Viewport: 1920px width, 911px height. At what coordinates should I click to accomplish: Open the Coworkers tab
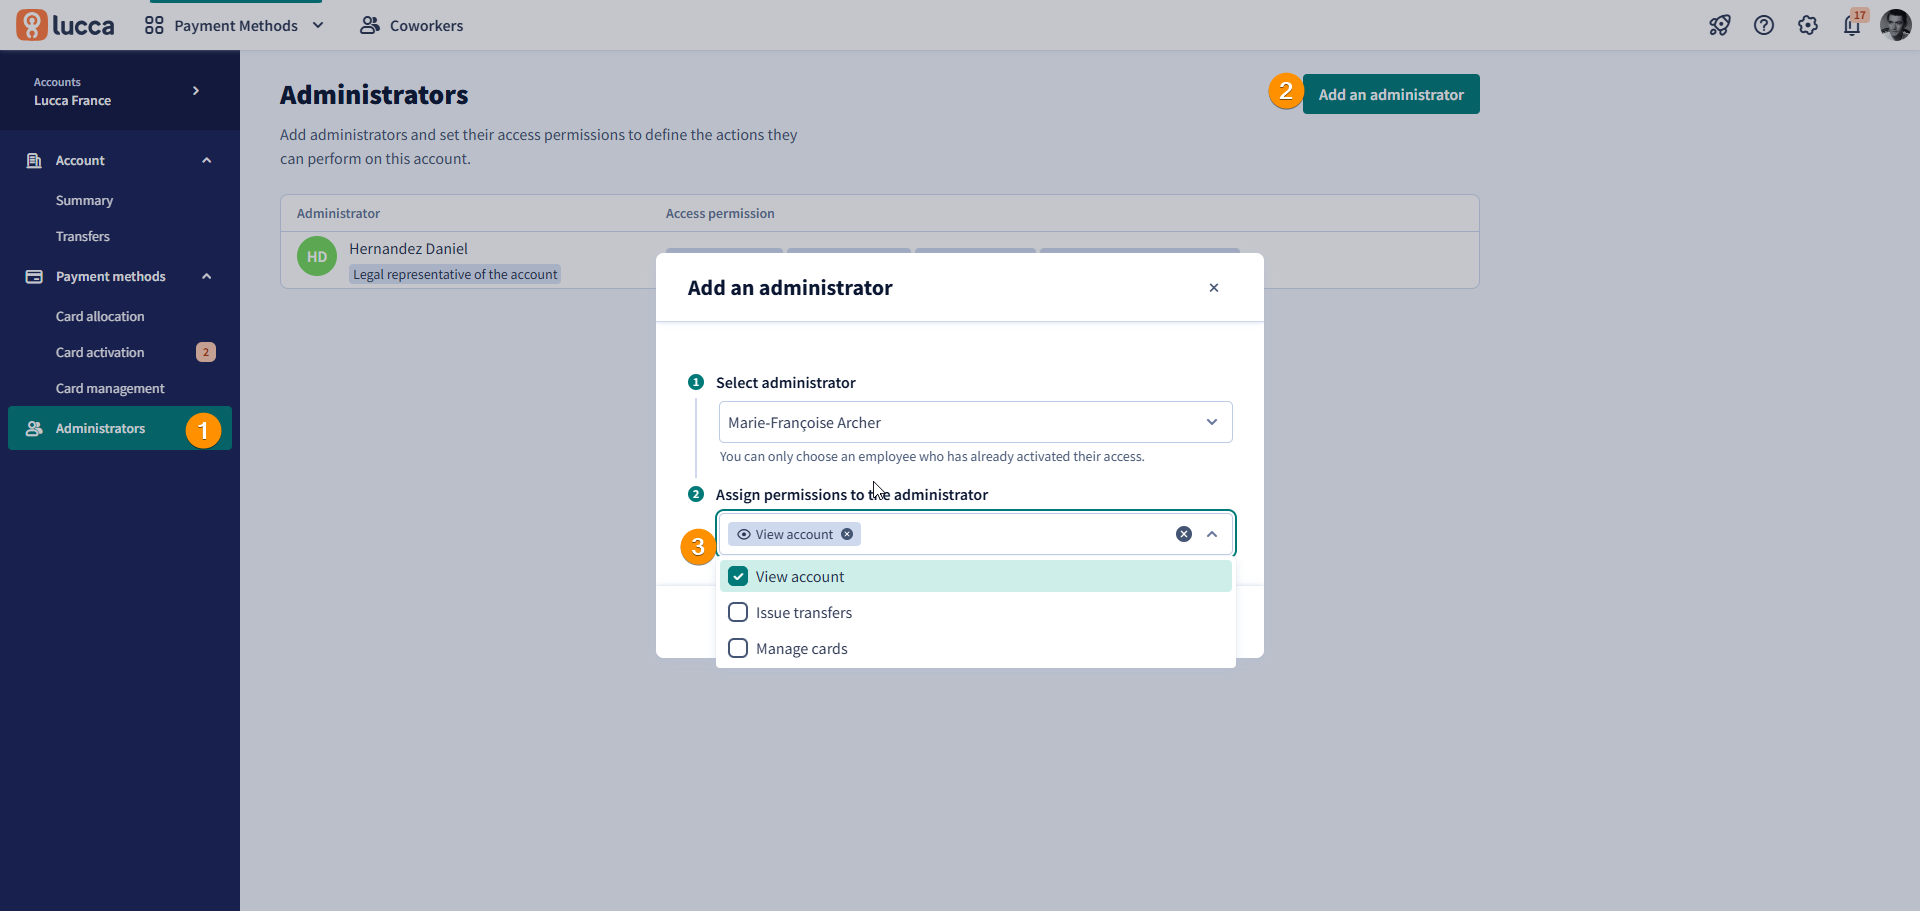(x=412, y=25)
